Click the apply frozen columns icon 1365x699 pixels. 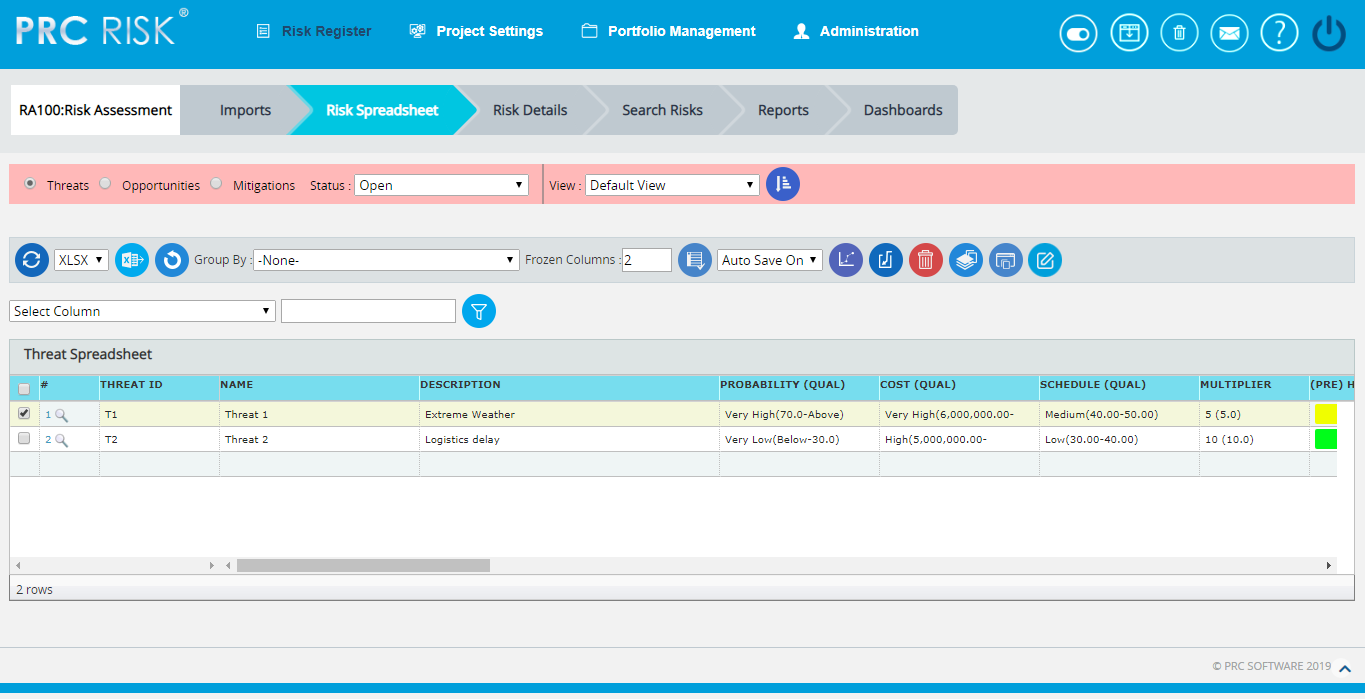click(x=695, y=260)
